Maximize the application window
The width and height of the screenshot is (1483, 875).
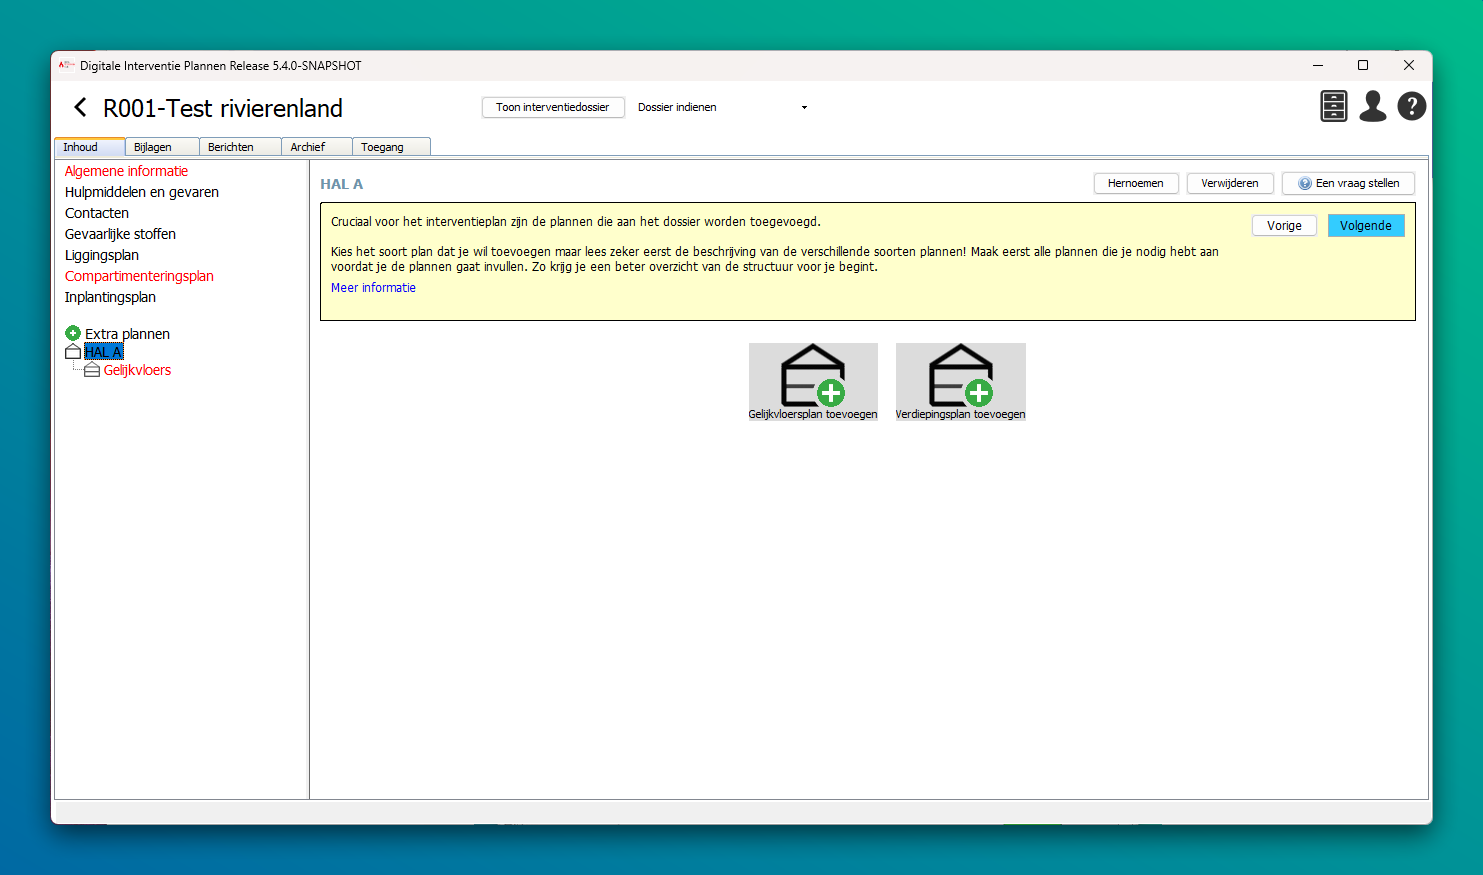[x=1363, y=65]
